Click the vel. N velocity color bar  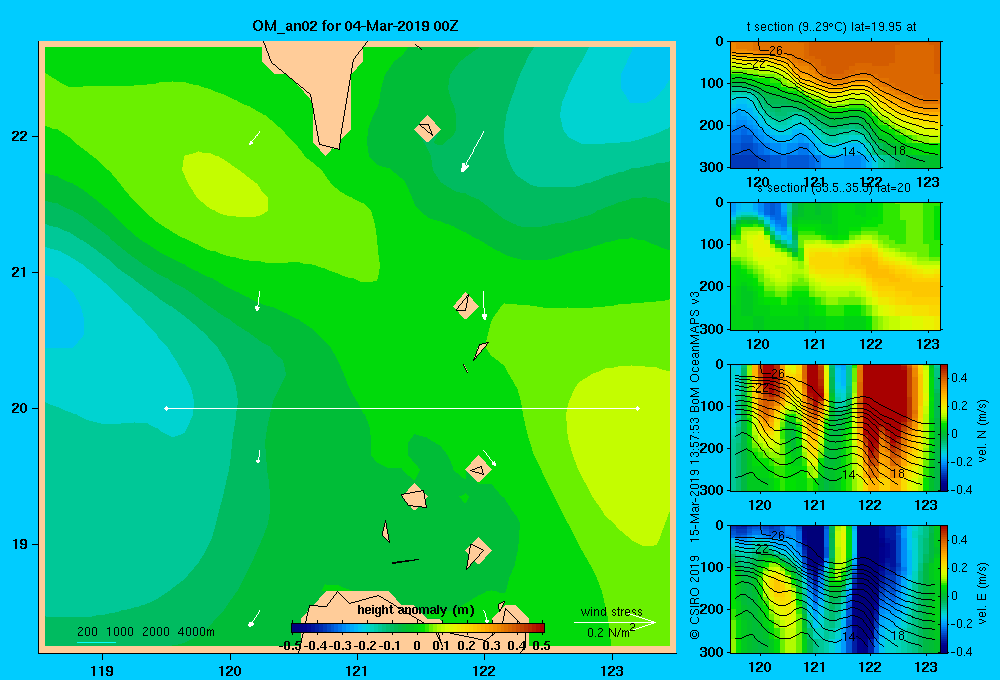point(944,427)
